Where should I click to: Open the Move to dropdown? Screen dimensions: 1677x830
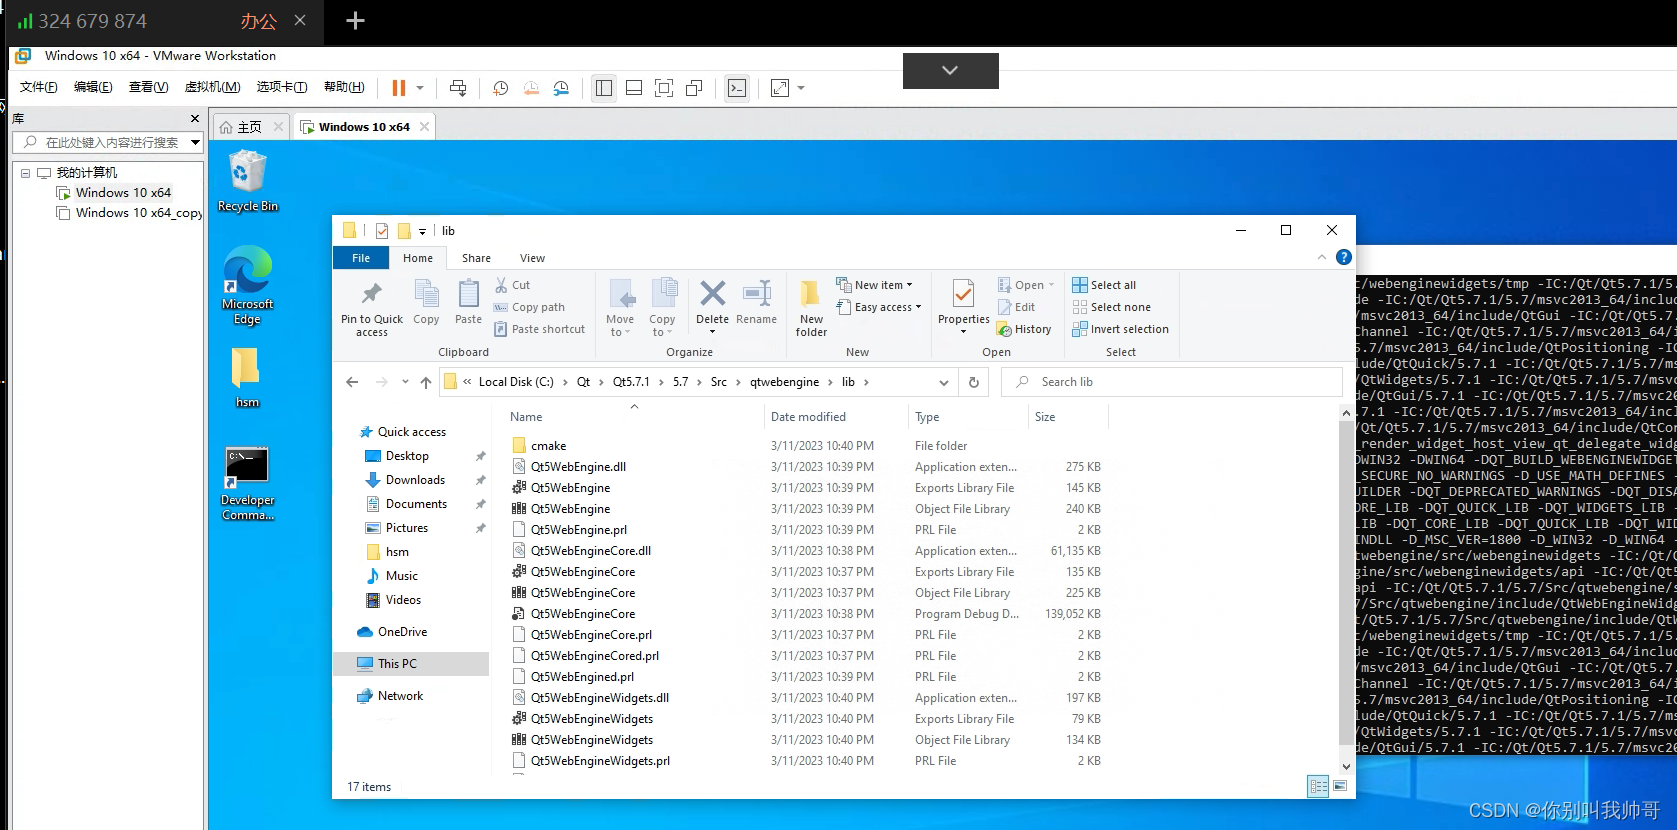click(x=620, y=308)
